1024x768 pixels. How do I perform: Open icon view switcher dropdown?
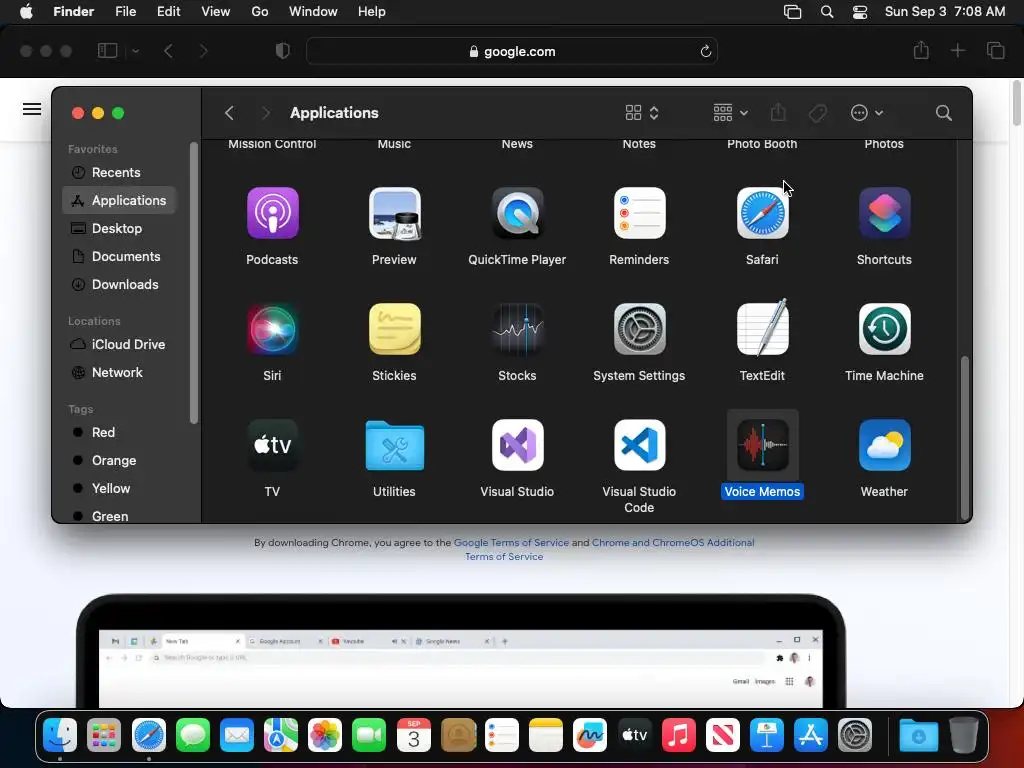click(x=641, y=113)
